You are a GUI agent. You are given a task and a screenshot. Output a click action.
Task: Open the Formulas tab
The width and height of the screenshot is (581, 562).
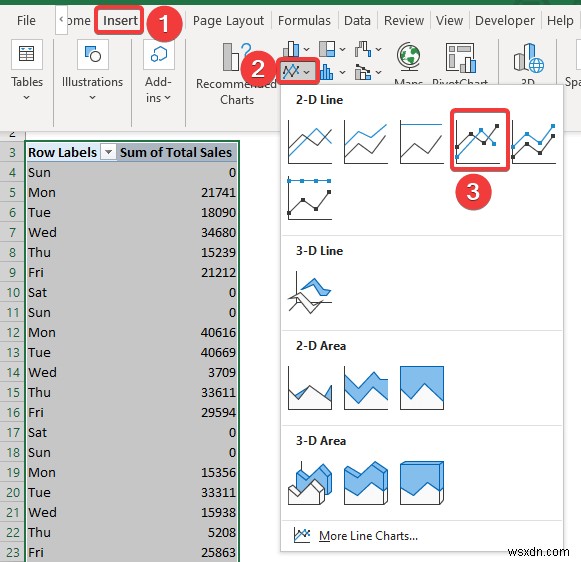304,20
